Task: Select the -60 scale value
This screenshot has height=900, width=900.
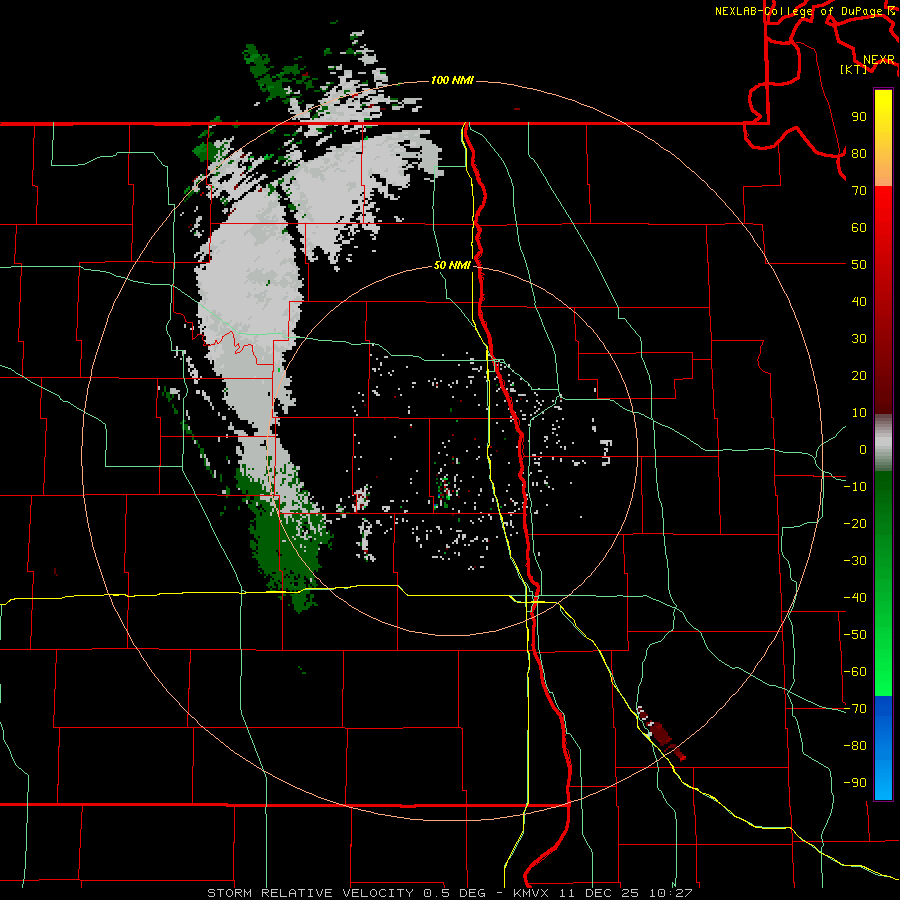Action: [x=855, y=672]
